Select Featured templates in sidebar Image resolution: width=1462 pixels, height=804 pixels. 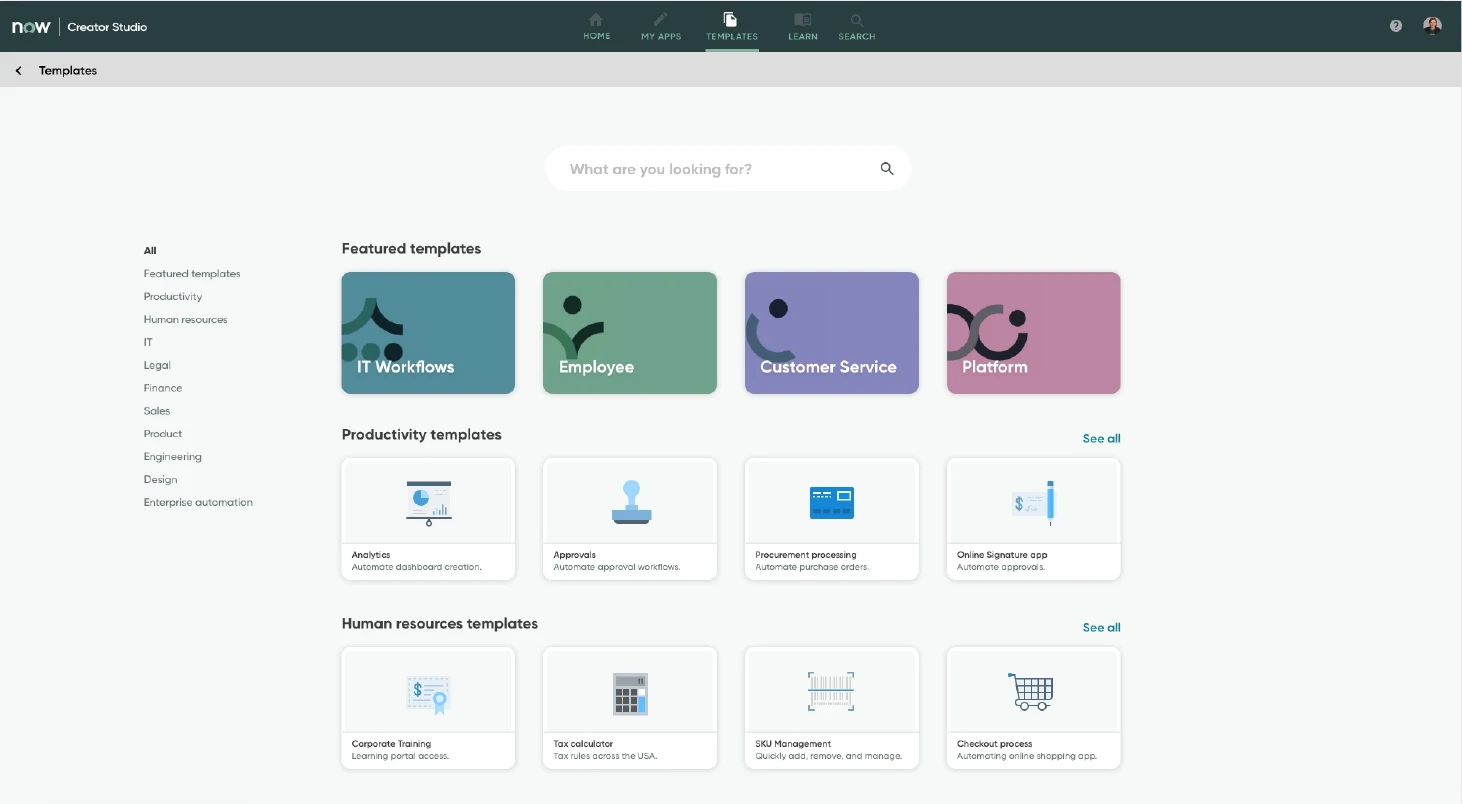tap(192, 274)
